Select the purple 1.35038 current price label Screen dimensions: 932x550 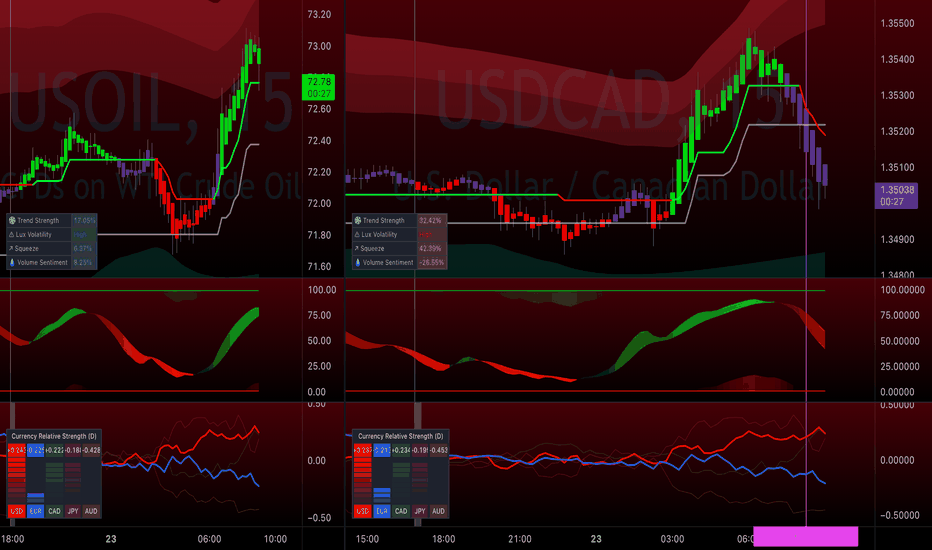[x=896, y=196]
